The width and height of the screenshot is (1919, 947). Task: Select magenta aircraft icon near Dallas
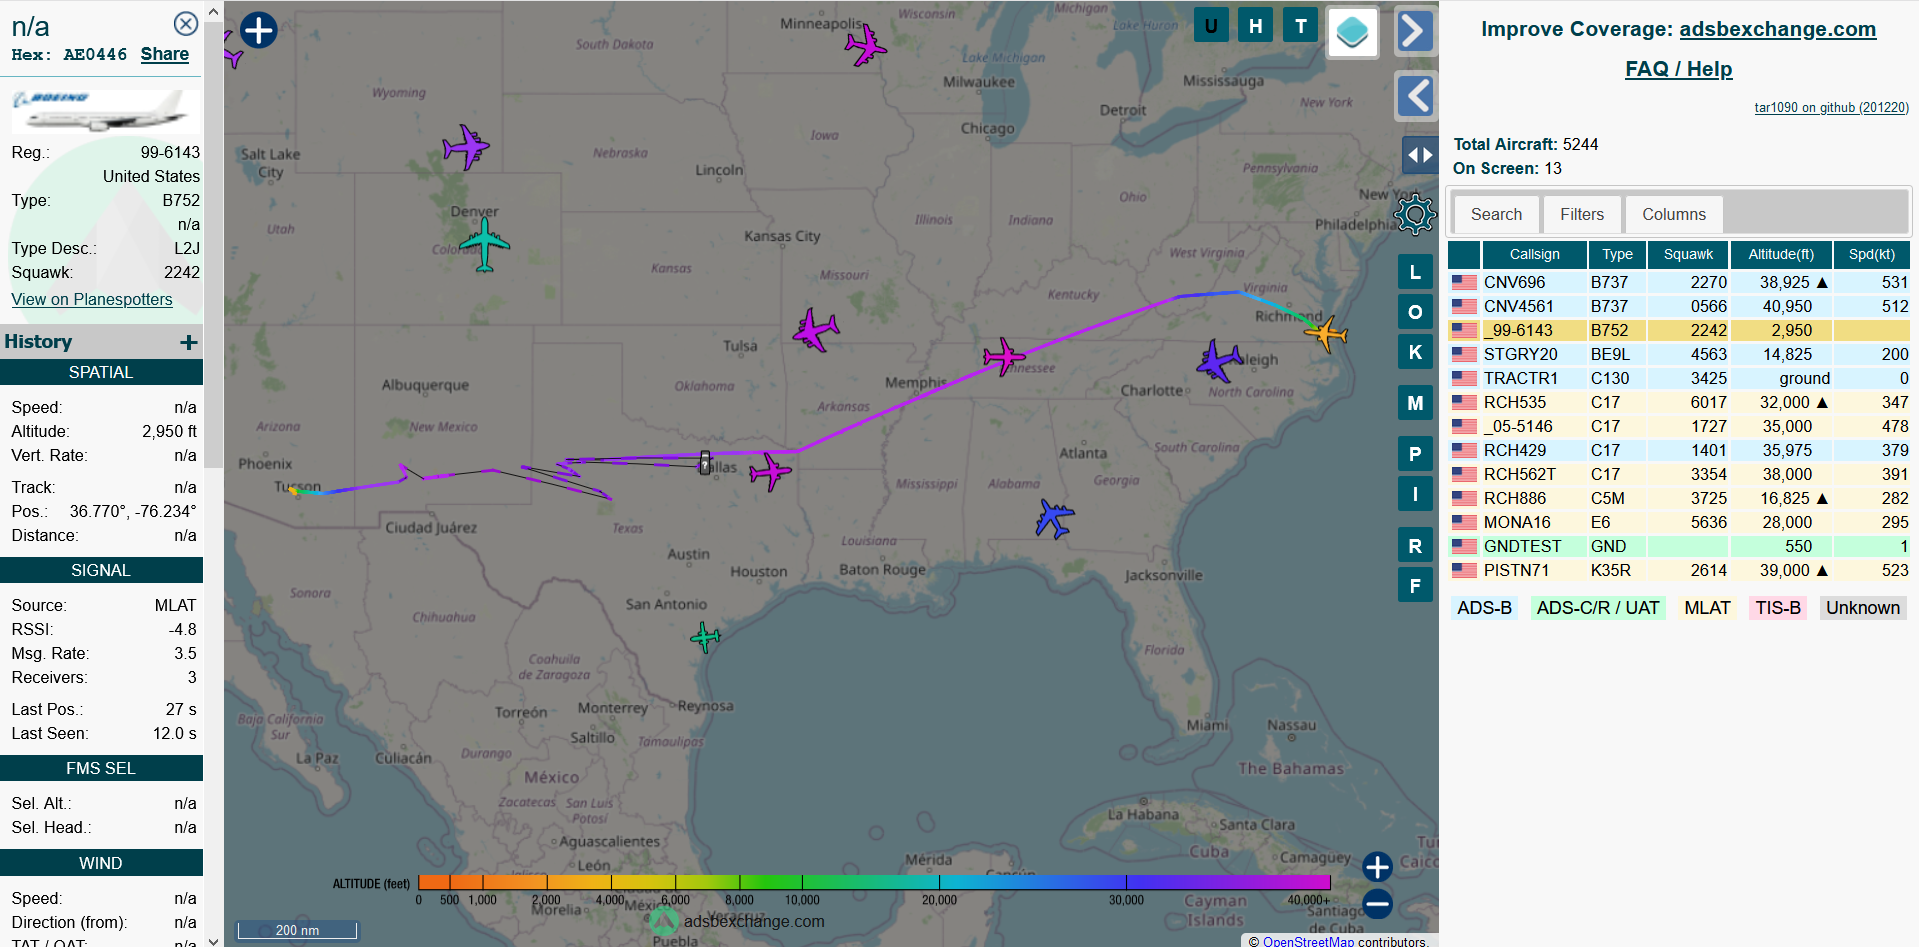click(770, 471)
